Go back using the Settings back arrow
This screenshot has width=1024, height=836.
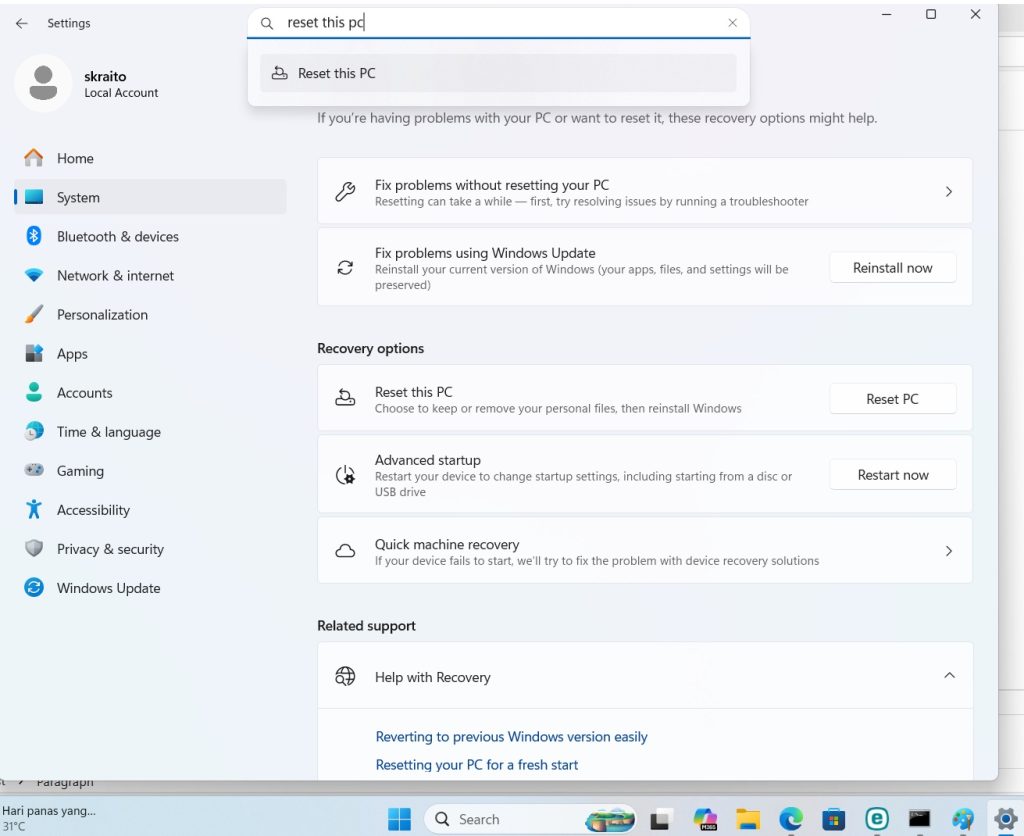(x=22, y=24)
